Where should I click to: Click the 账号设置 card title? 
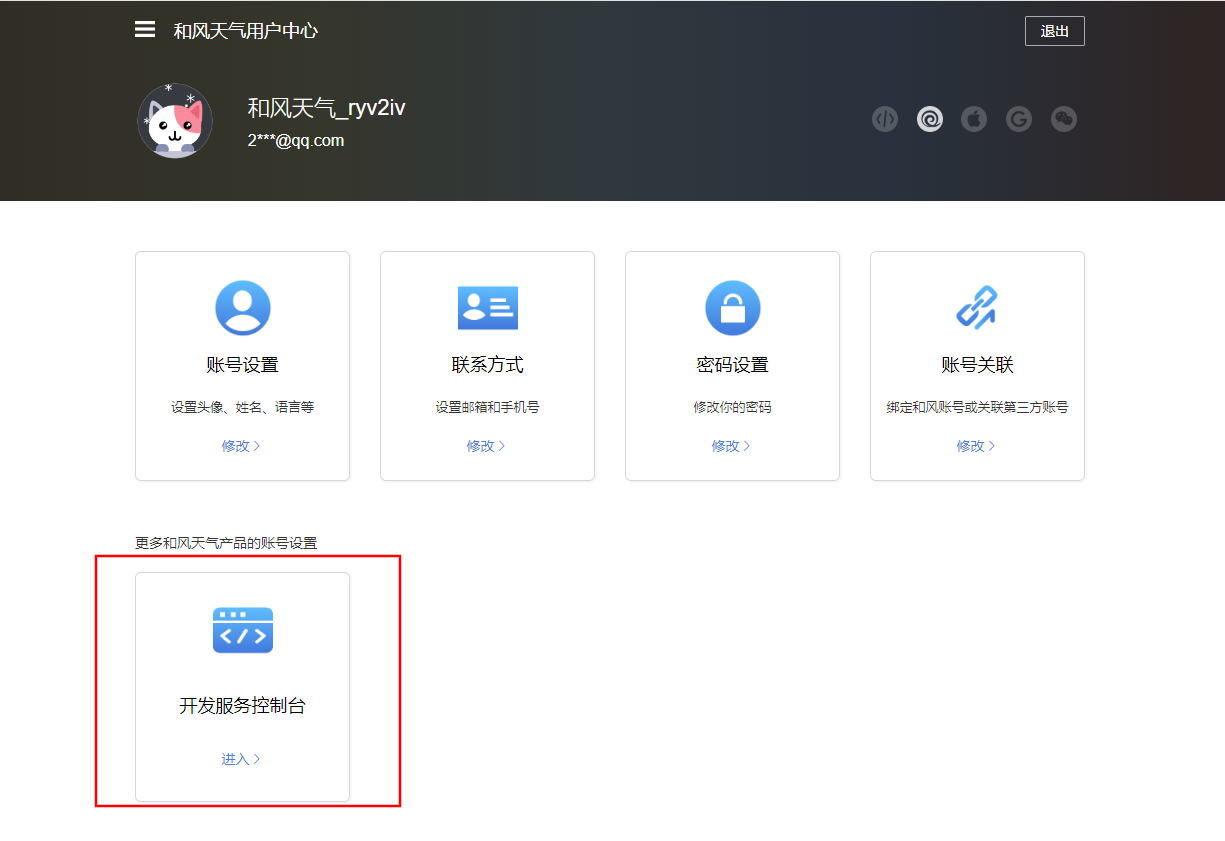[x=243, y=365]
